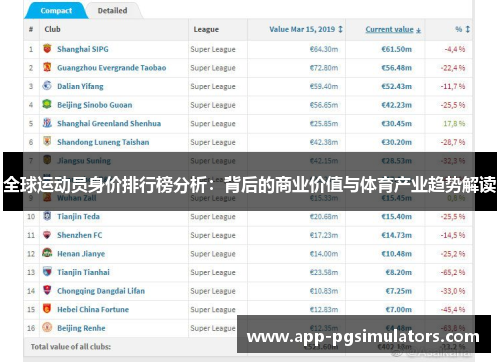Open the Tianjin Tianhai club link
The image size is (500, 362).
pos(83,272)
